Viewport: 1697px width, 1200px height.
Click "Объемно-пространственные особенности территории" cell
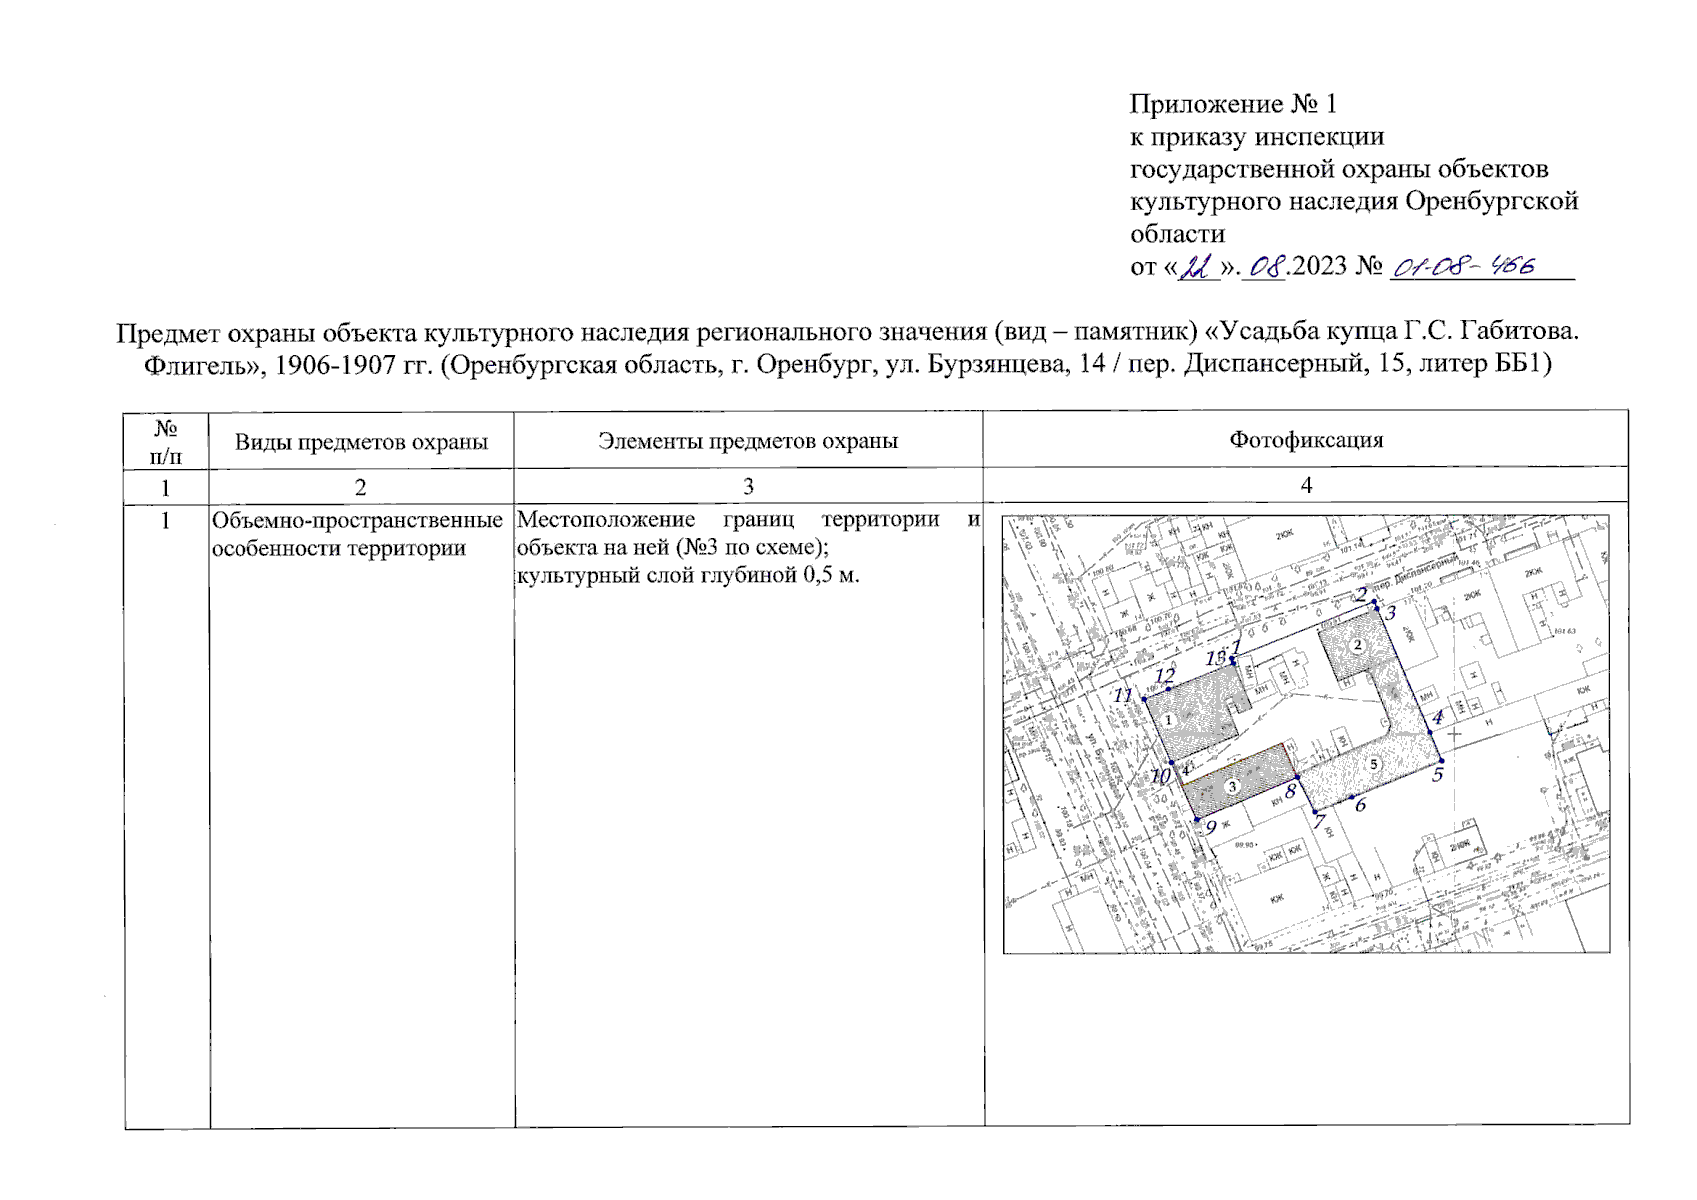[357, 534]
